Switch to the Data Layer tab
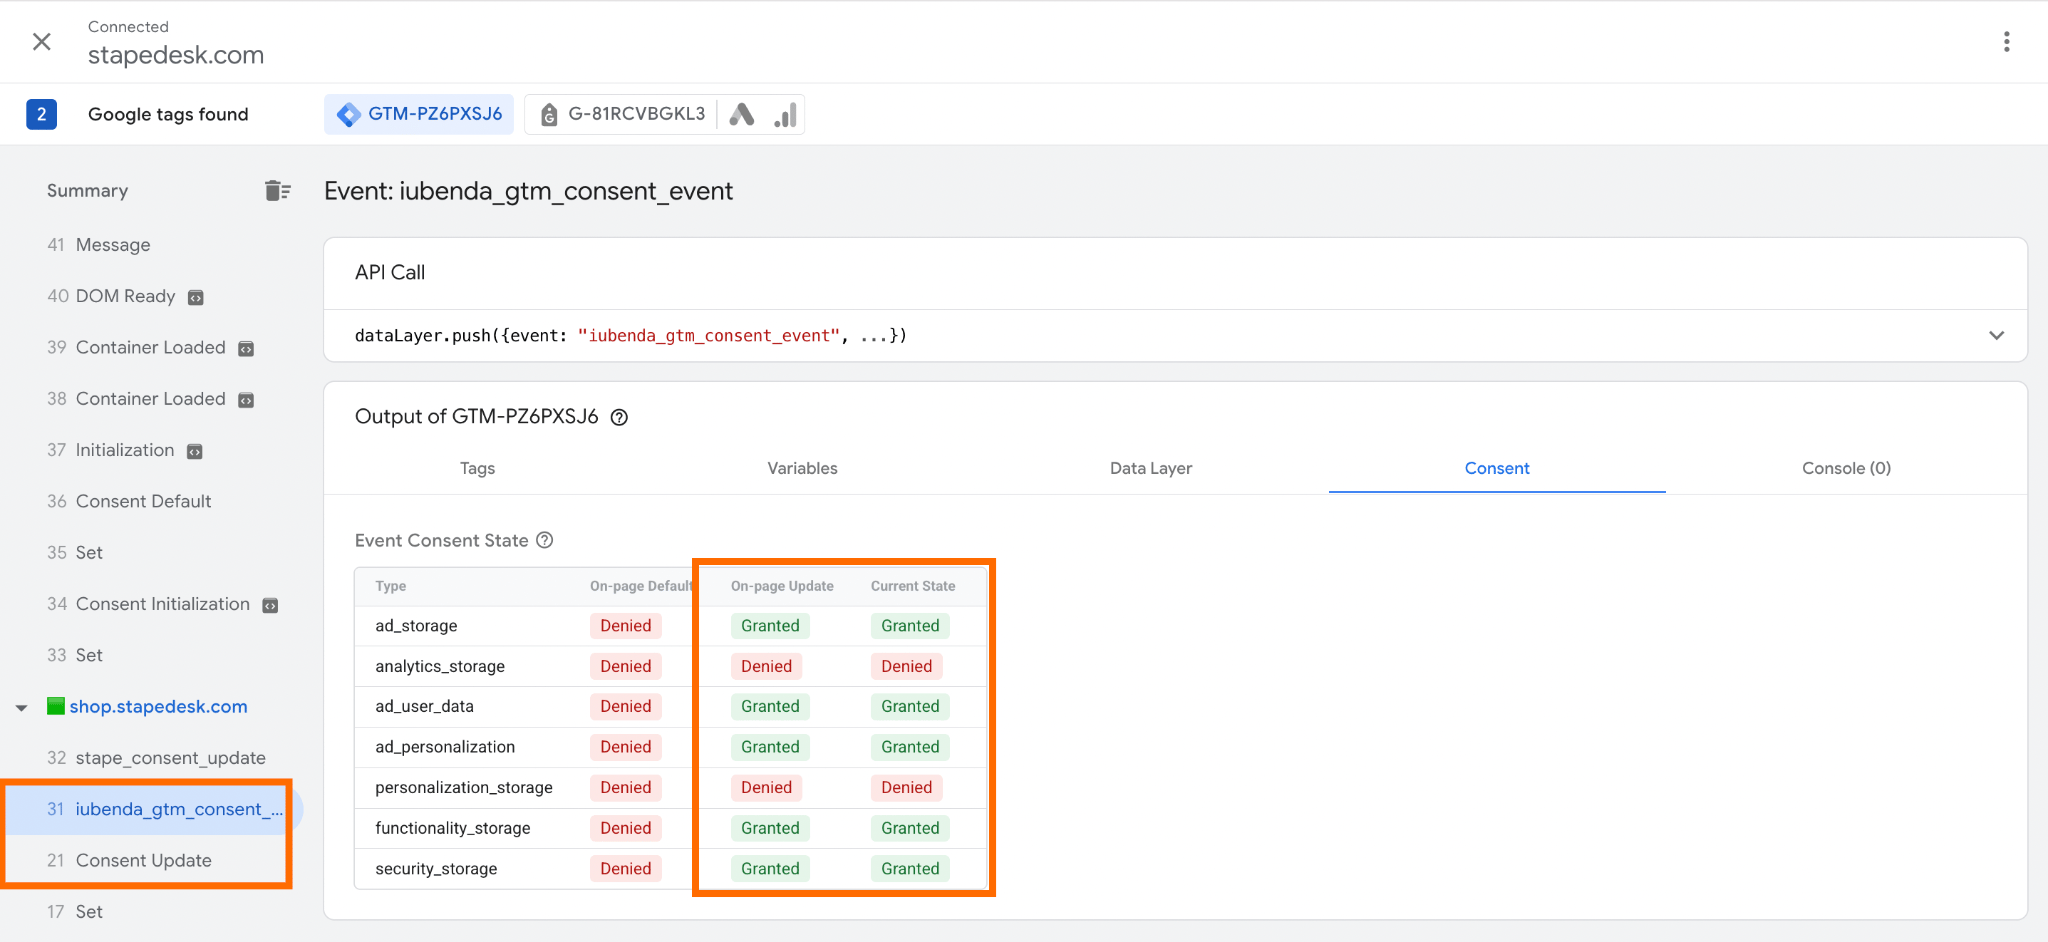Image resolution: width=2048 pixels, height=942 pixels. point(1151,468)
